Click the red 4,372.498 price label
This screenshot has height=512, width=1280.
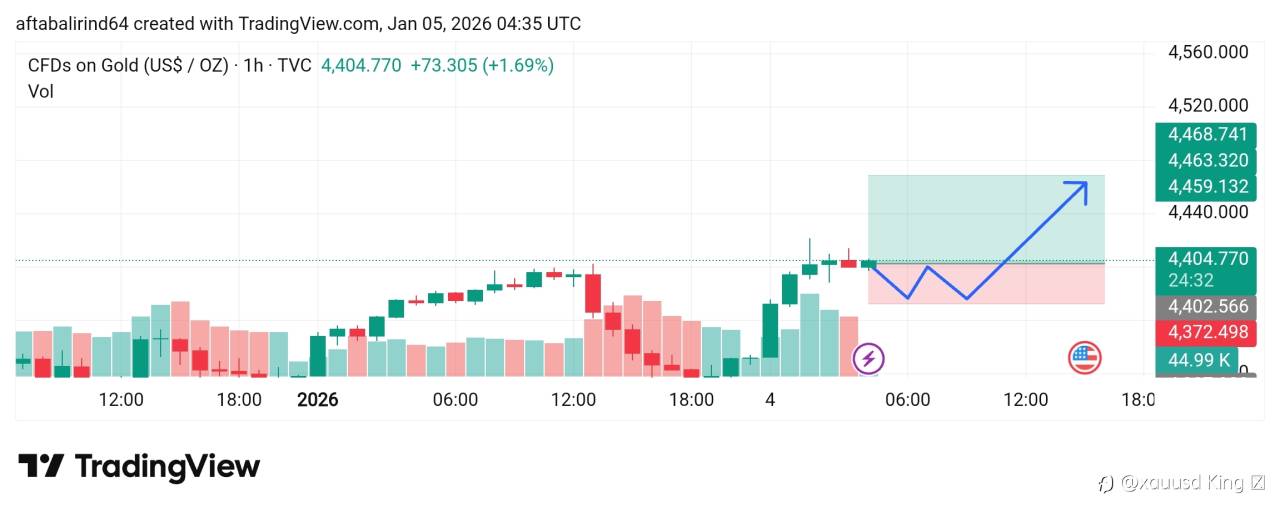[x=1201, y=332]
